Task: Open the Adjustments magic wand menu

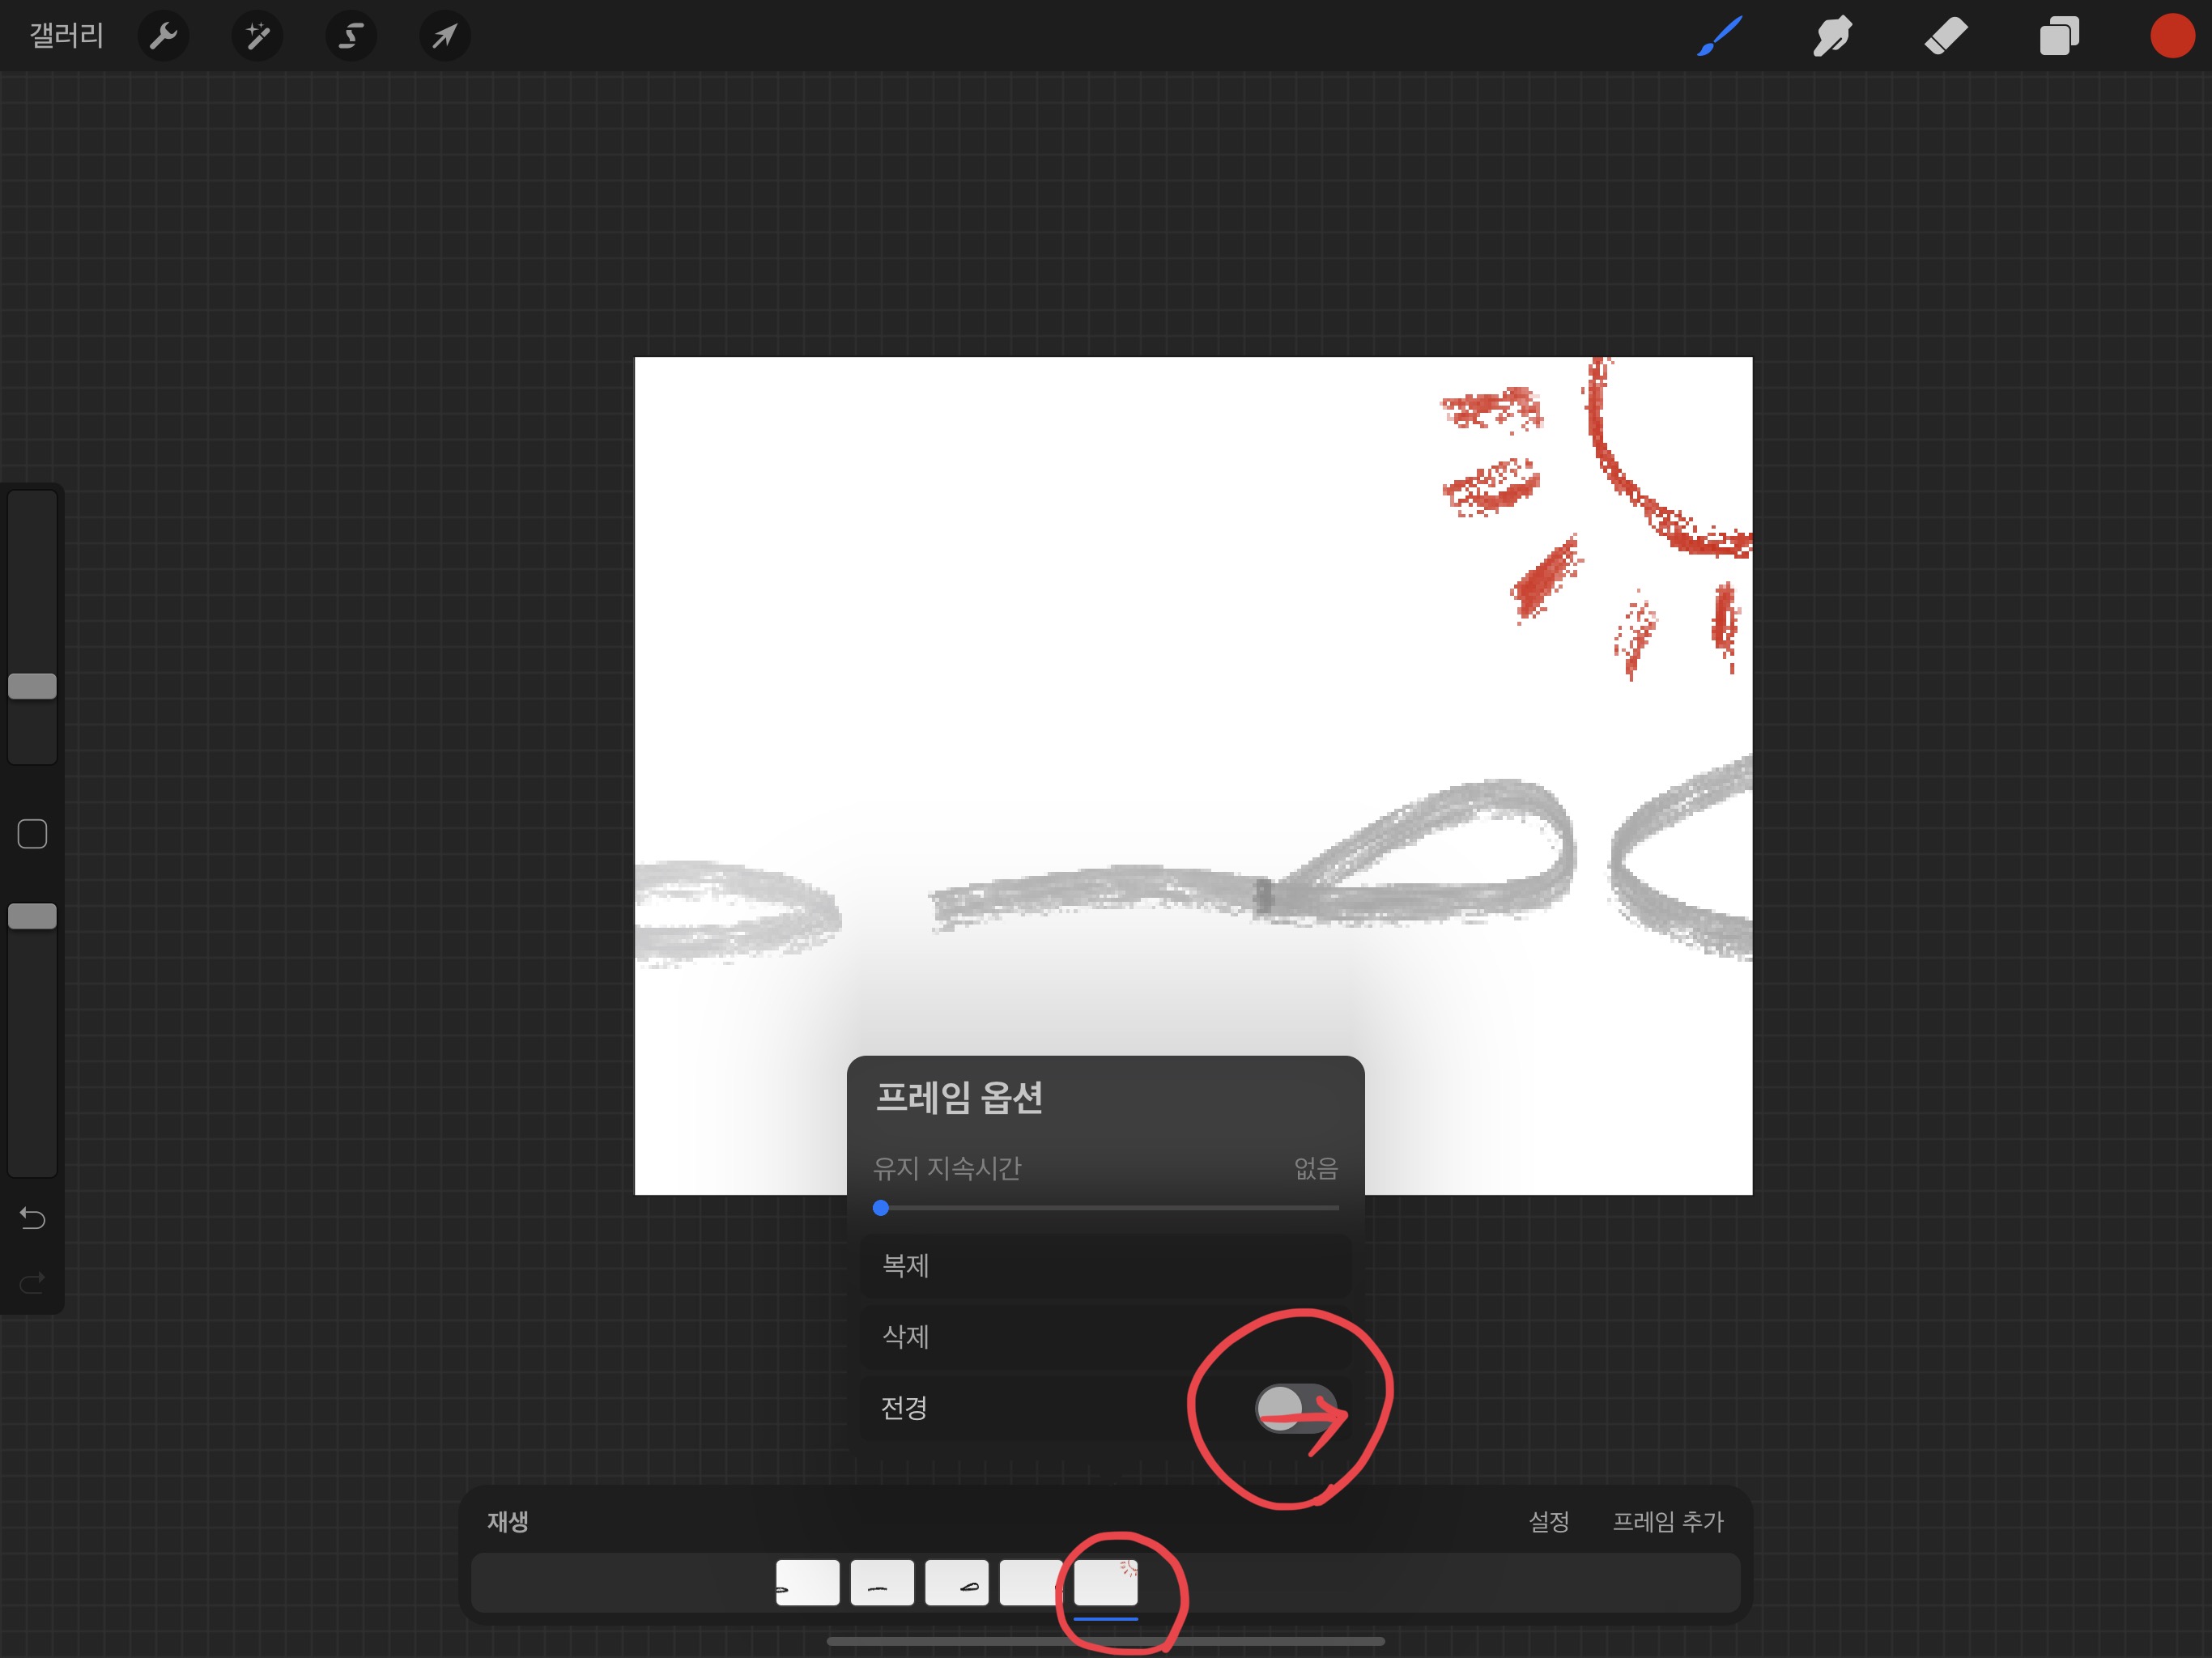Action: coord(257,37)
